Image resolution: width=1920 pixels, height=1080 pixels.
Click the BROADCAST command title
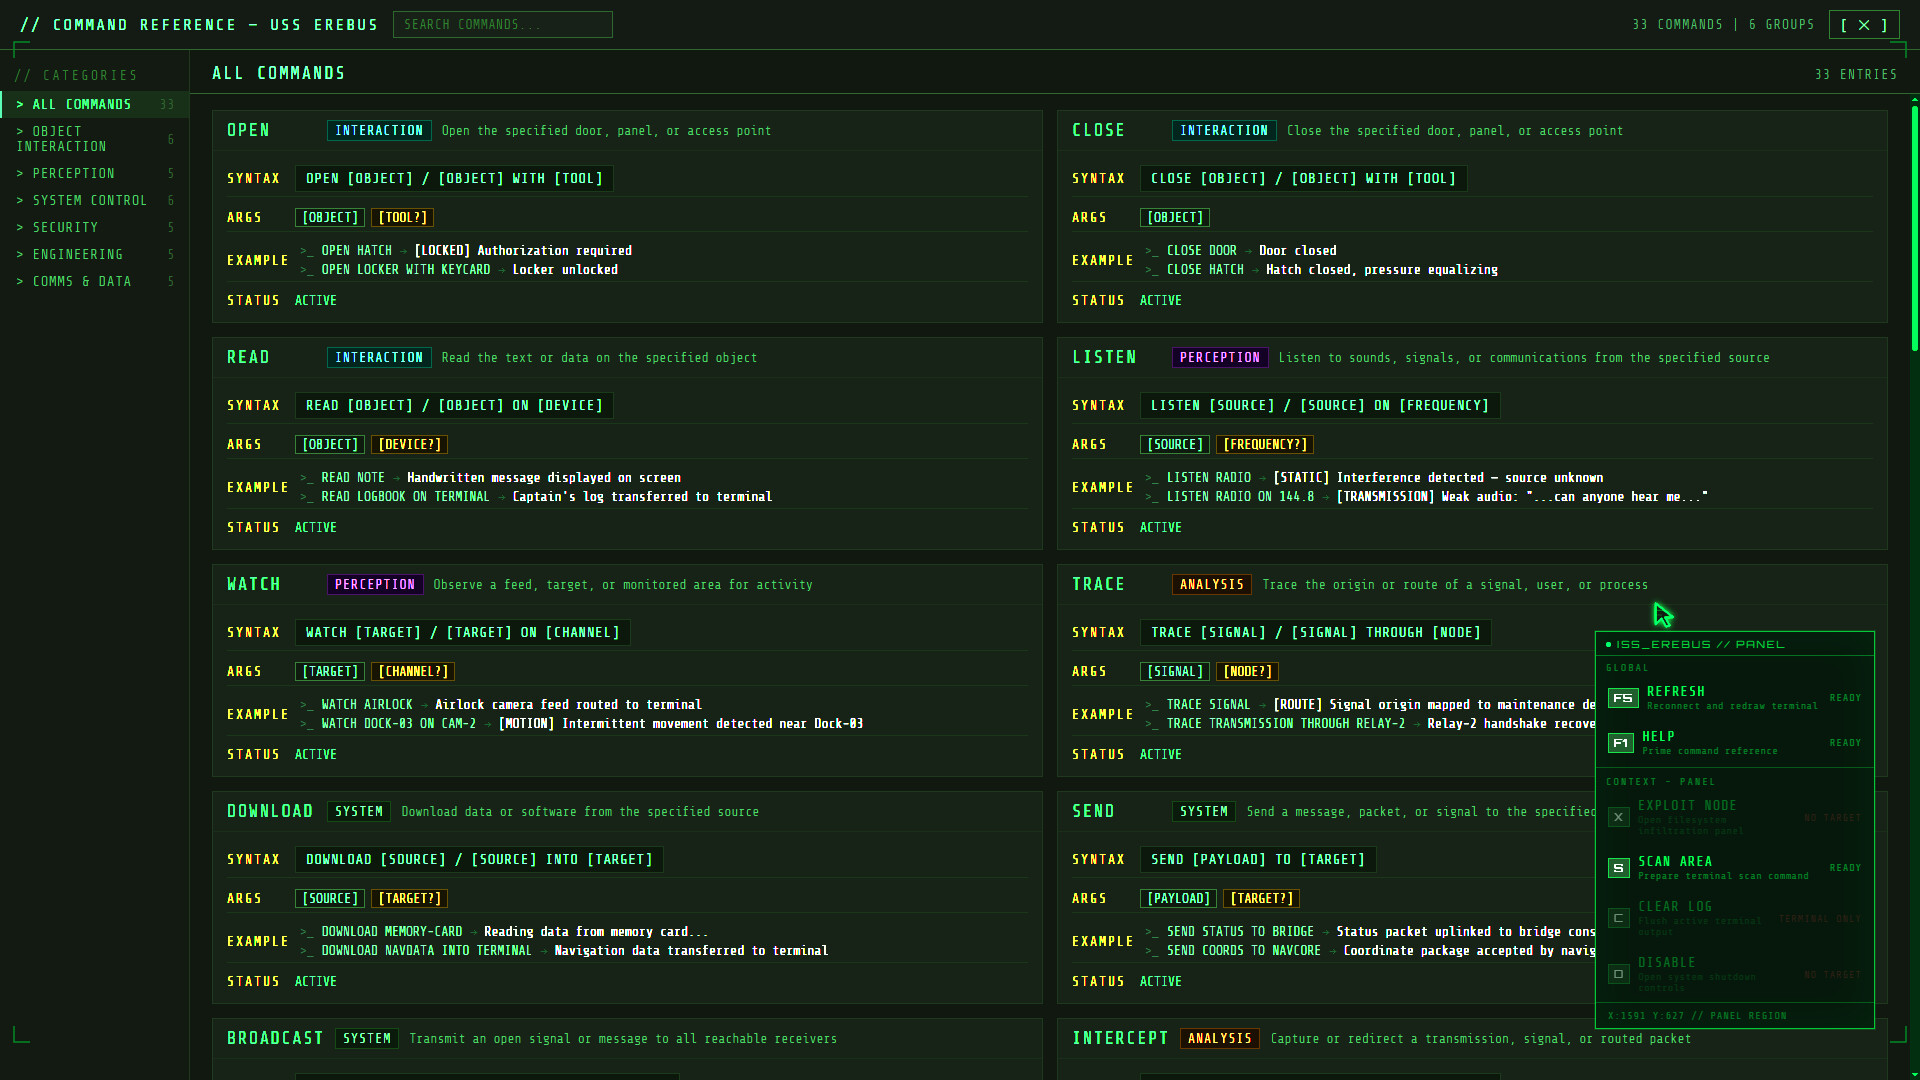(275, 1039)
